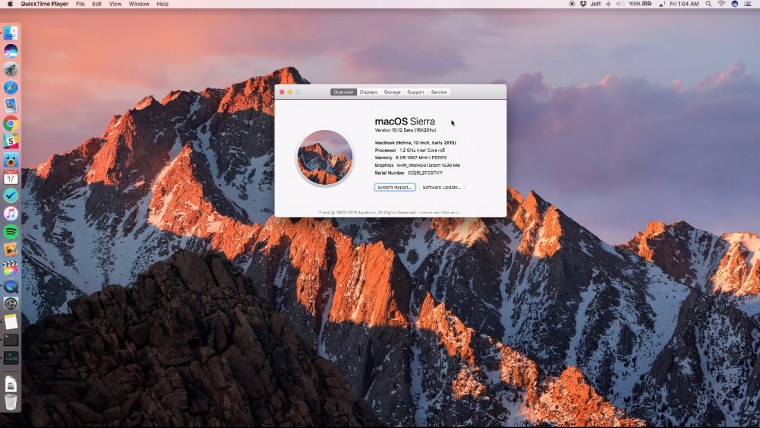Open the Edit menu
Screen dimensions: 760x428
click(97, 4)
